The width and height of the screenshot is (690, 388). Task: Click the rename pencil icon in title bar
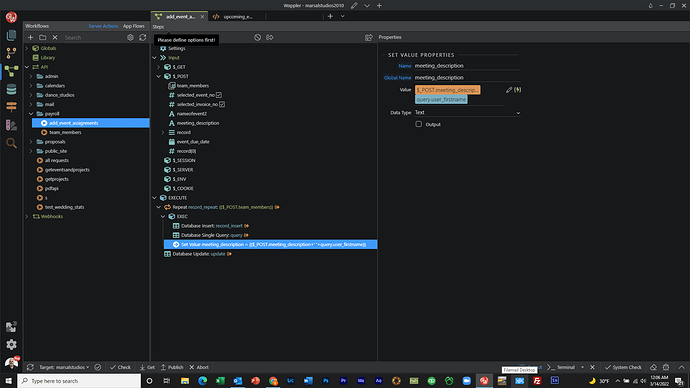click(x=354, y=5)
